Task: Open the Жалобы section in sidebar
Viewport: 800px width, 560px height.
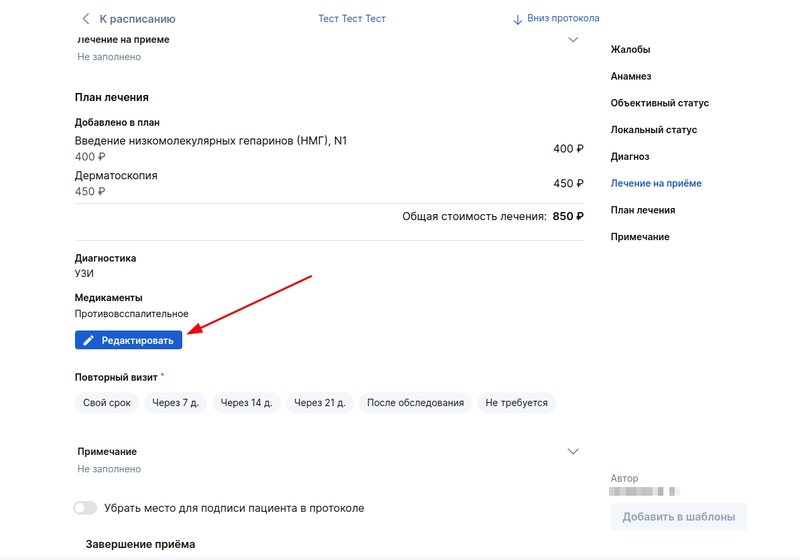Action: pyautogui.click(x=630, y=49)
